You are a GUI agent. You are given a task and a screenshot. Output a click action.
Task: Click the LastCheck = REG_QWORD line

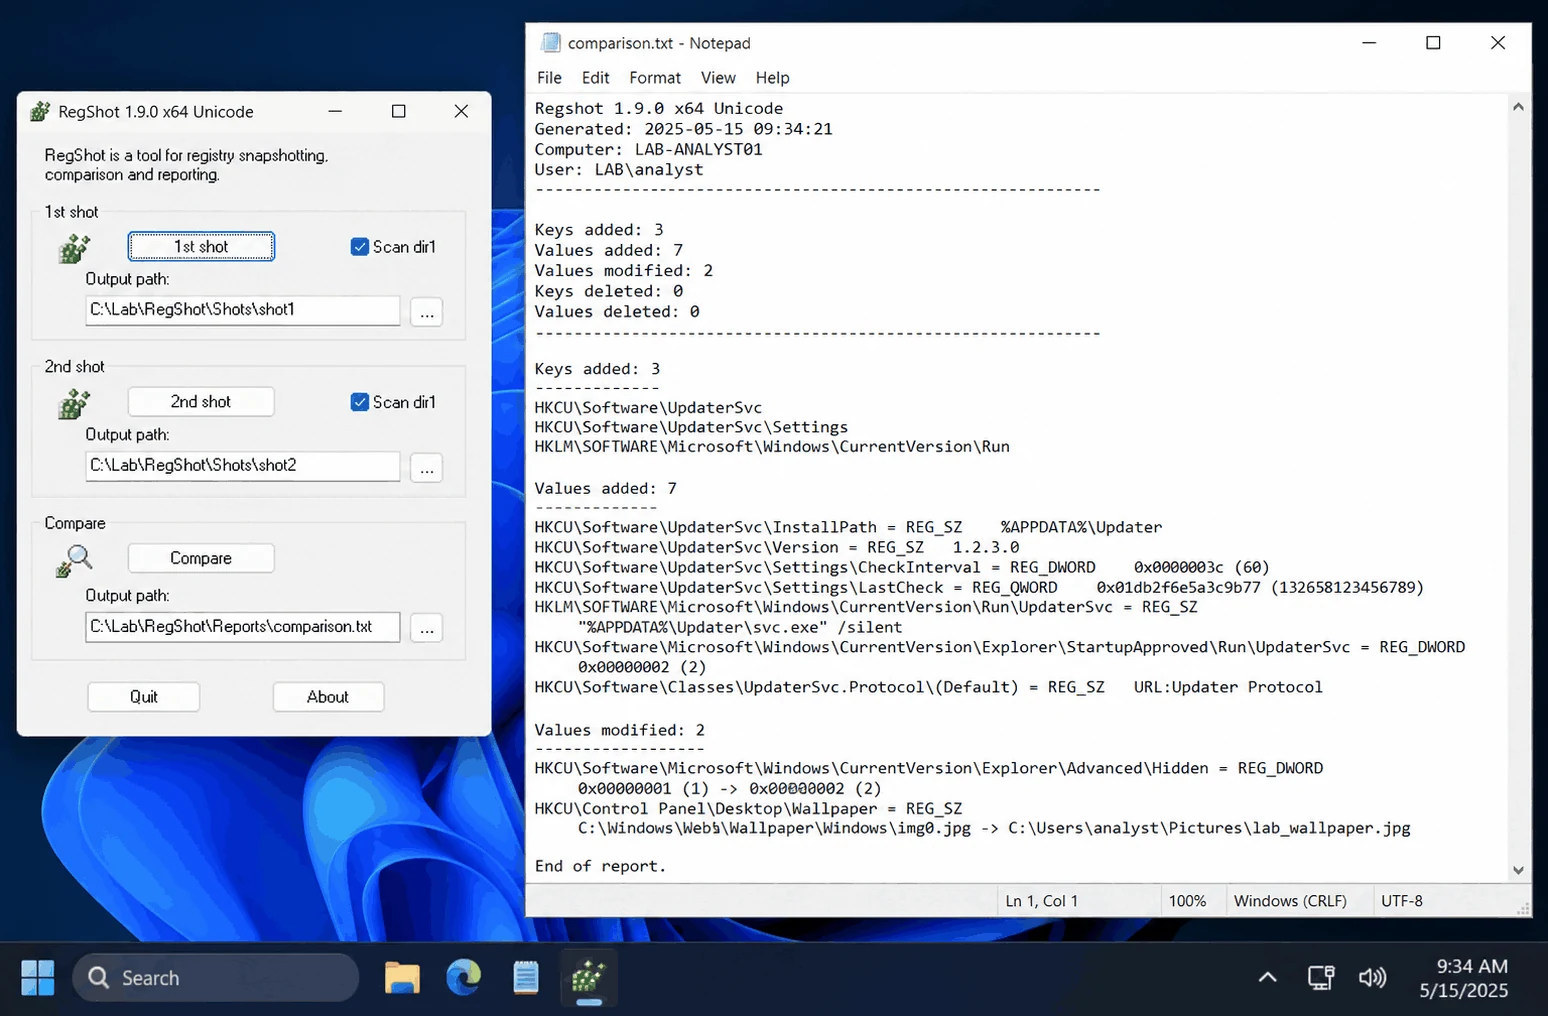(979, 587)
